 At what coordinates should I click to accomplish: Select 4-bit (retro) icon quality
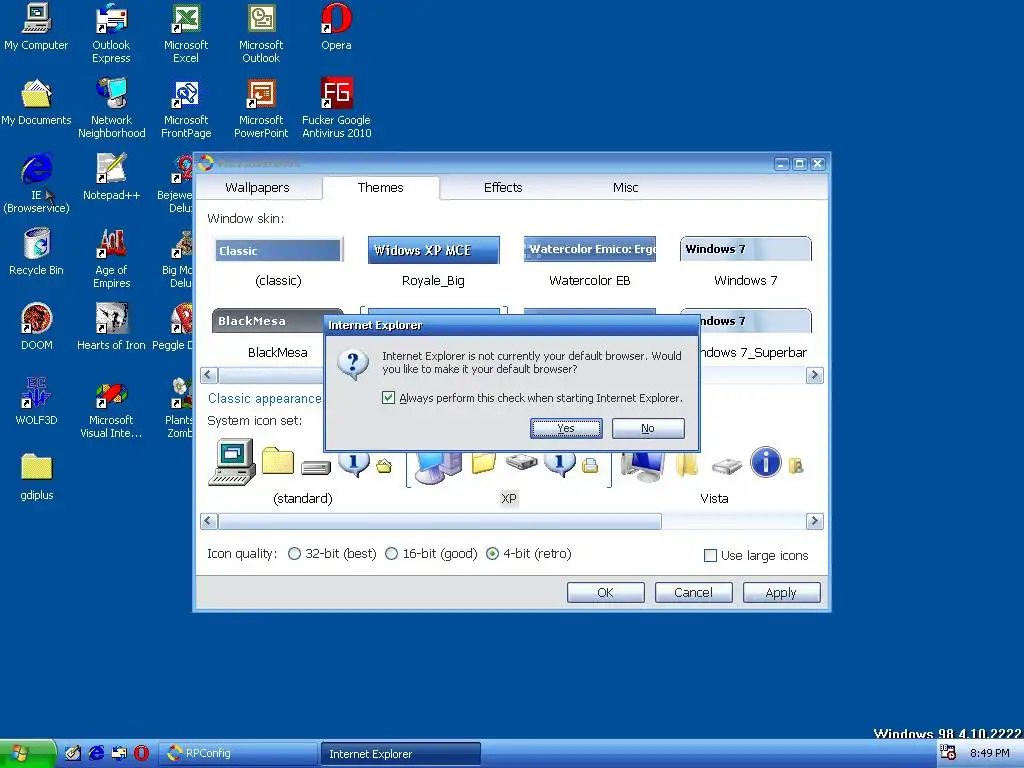tap(492, 554)
